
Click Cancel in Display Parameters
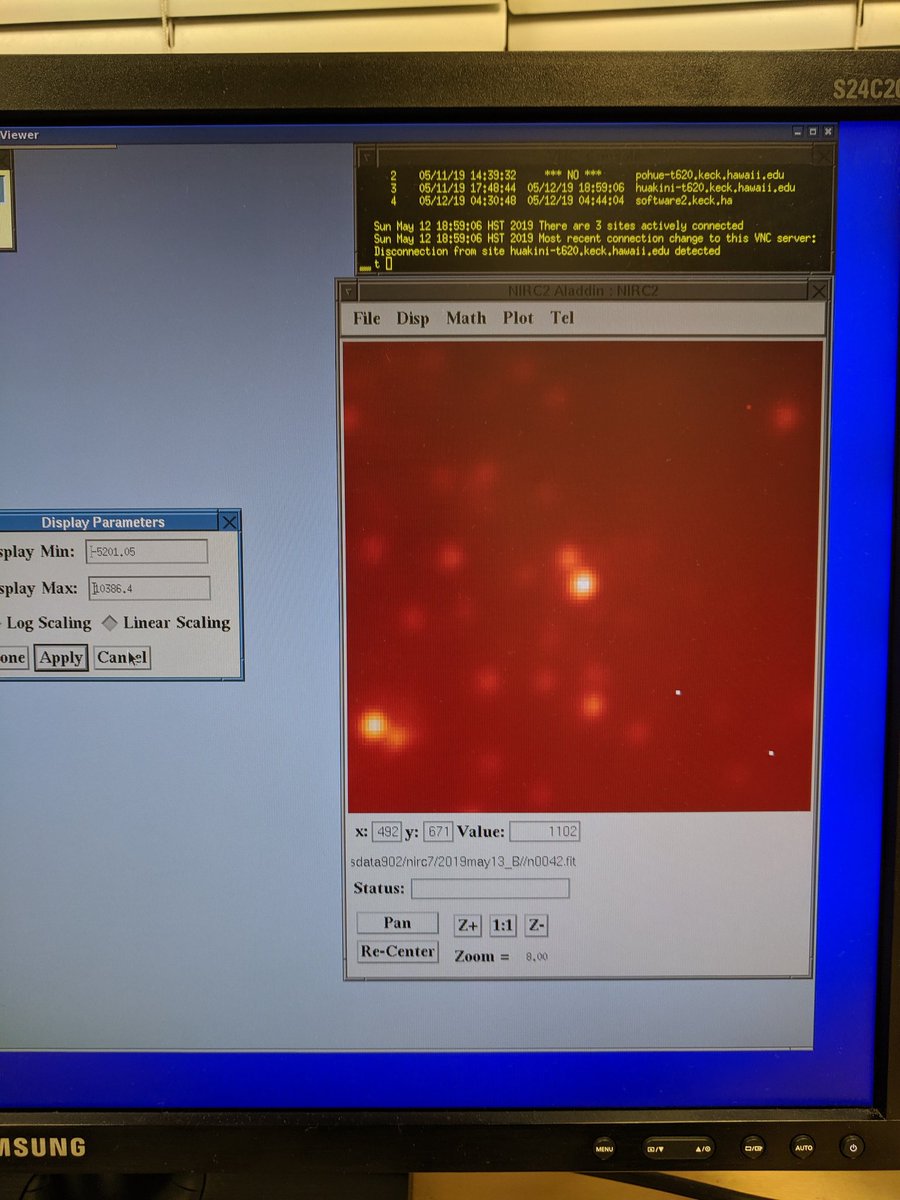click(122, 658)
